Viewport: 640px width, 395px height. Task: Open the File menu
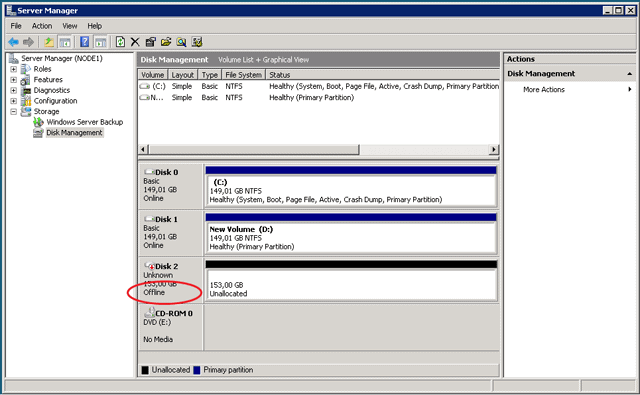click(16, 26)
